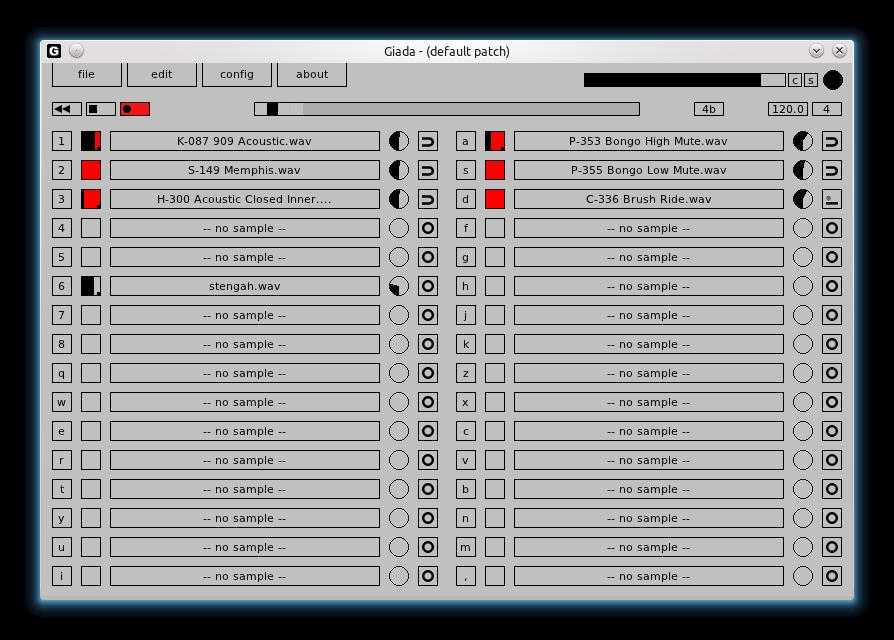894x640 pixels.
Task: Open the file menu
Action: [87, 74]
